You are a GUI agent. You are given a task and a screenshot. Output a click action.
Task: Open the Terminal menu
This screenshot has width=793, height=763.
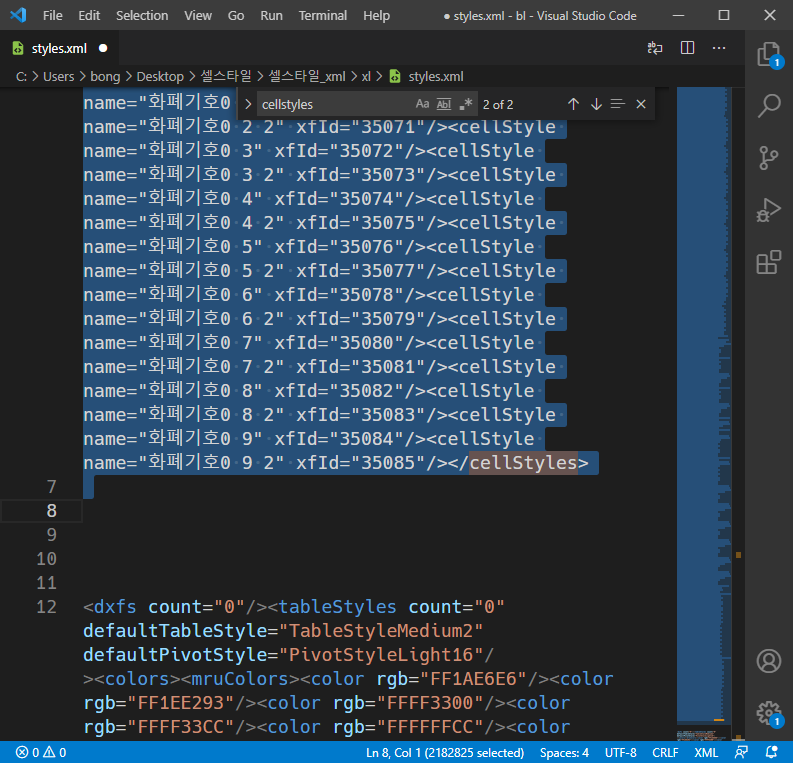tap(323, 16)
